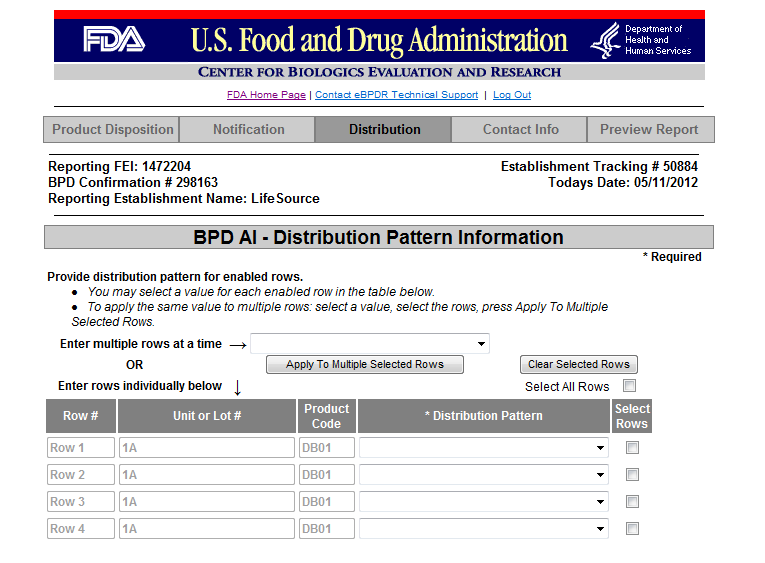Click the Clear Selected Rows button

[x=578, y=365]
